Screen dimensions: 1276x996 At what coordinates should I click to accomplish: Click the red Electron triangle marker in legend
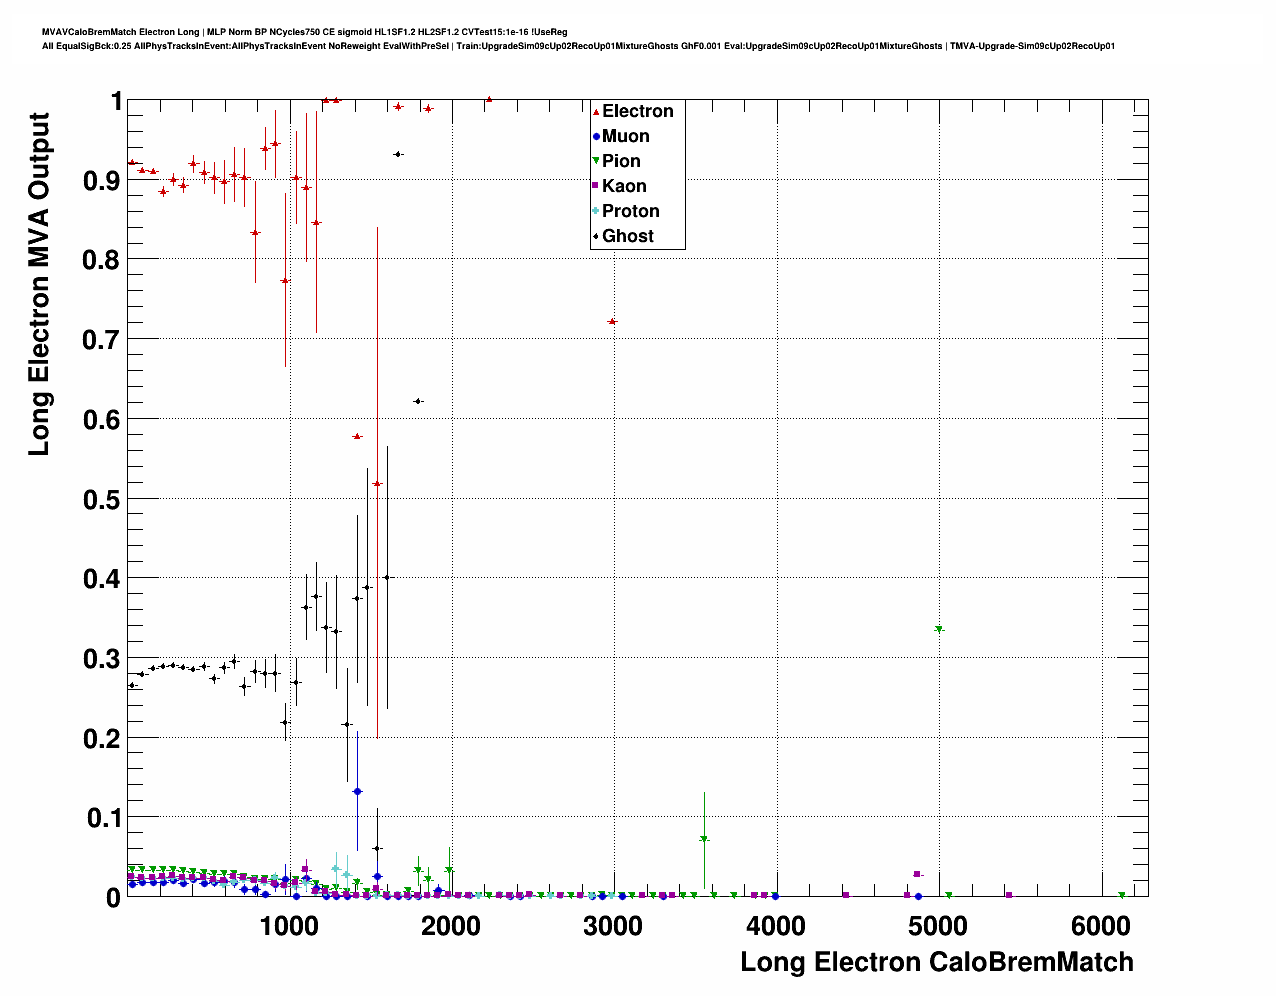(596, 111)
